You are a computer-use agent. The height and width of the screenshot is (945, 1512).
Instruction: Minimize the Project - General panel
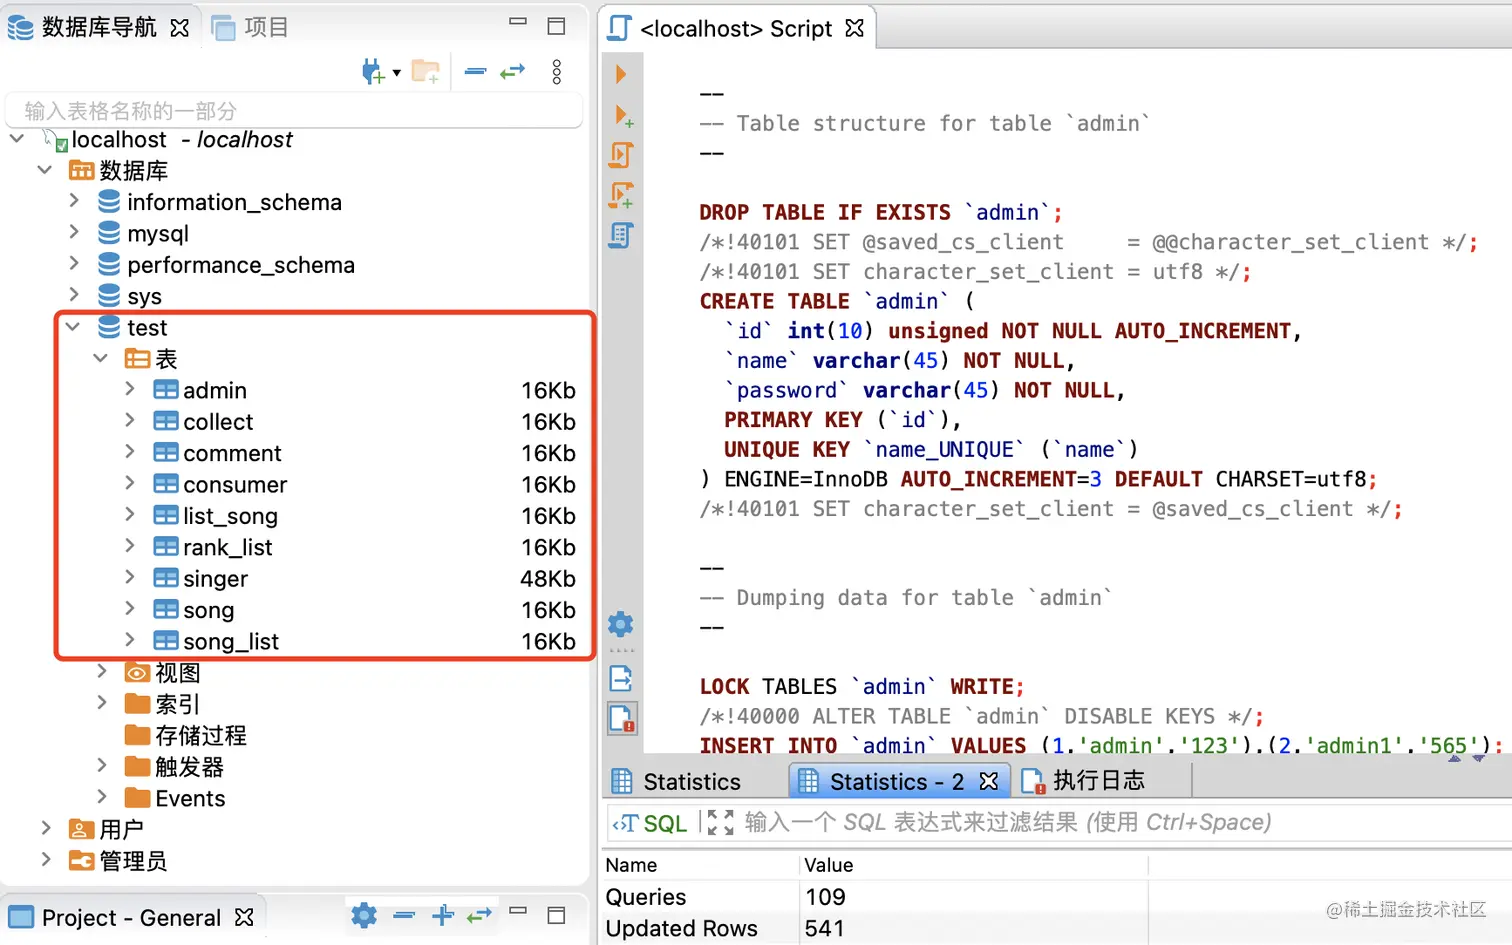(518, 911)
